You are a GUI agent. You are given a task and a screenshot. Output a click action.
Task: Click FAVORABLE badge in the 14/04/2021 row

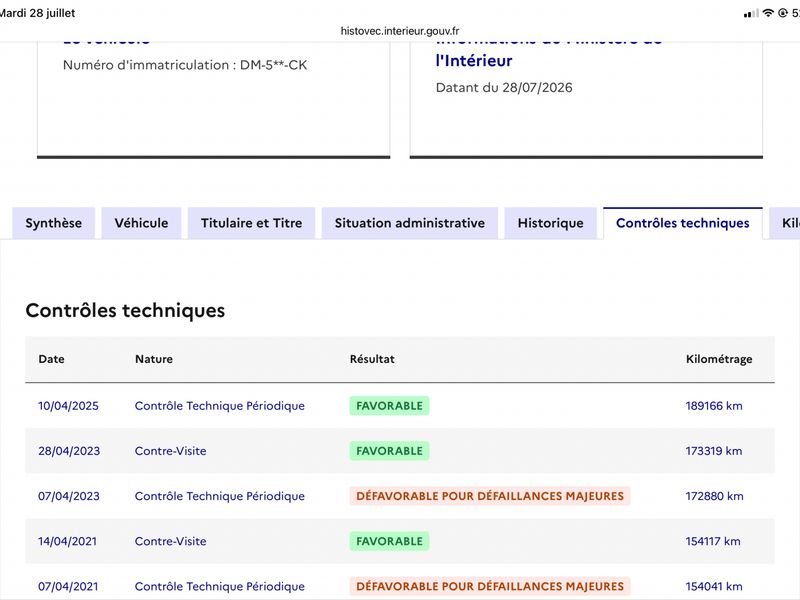click(389, 541)
